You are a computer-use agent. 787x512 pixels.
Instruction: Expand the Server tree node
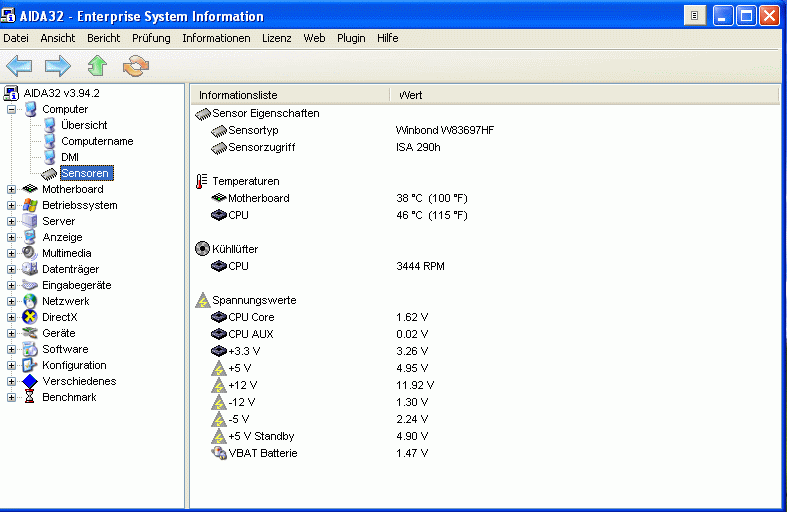pos(12,221)
